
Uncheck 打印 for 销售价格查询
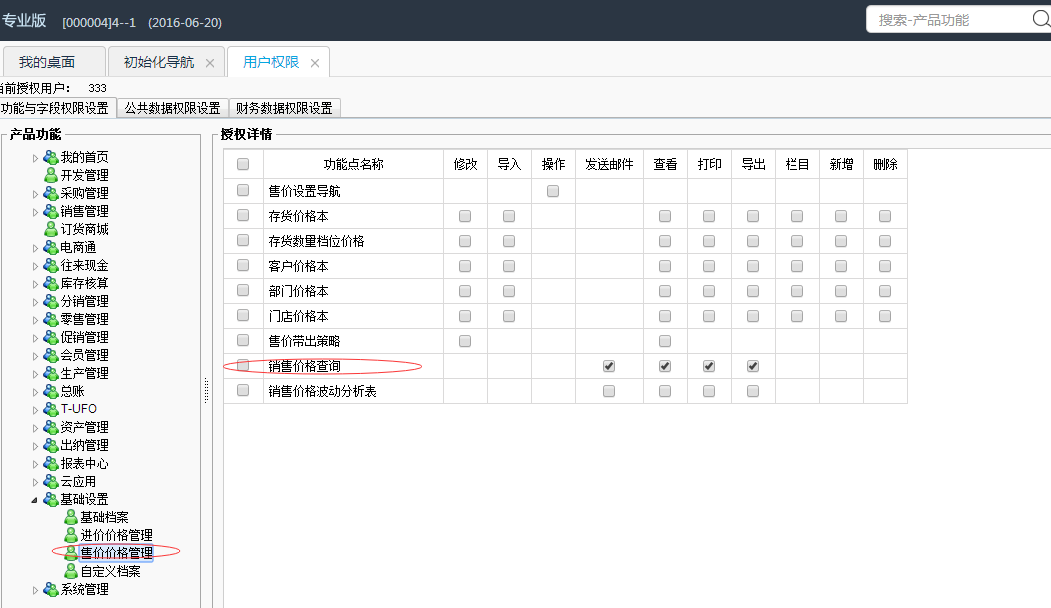coord(708,366)
